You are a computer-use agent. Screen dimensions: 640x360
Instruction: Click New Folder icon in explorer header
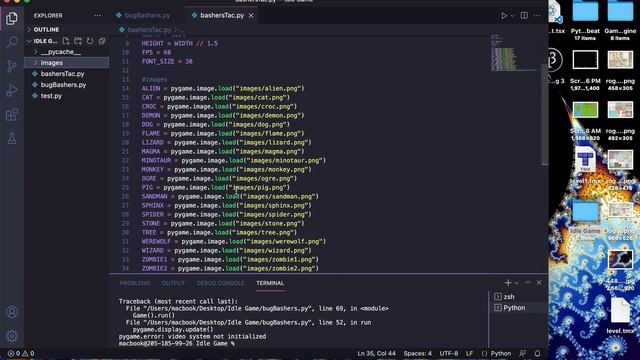(x=78, y=41)
